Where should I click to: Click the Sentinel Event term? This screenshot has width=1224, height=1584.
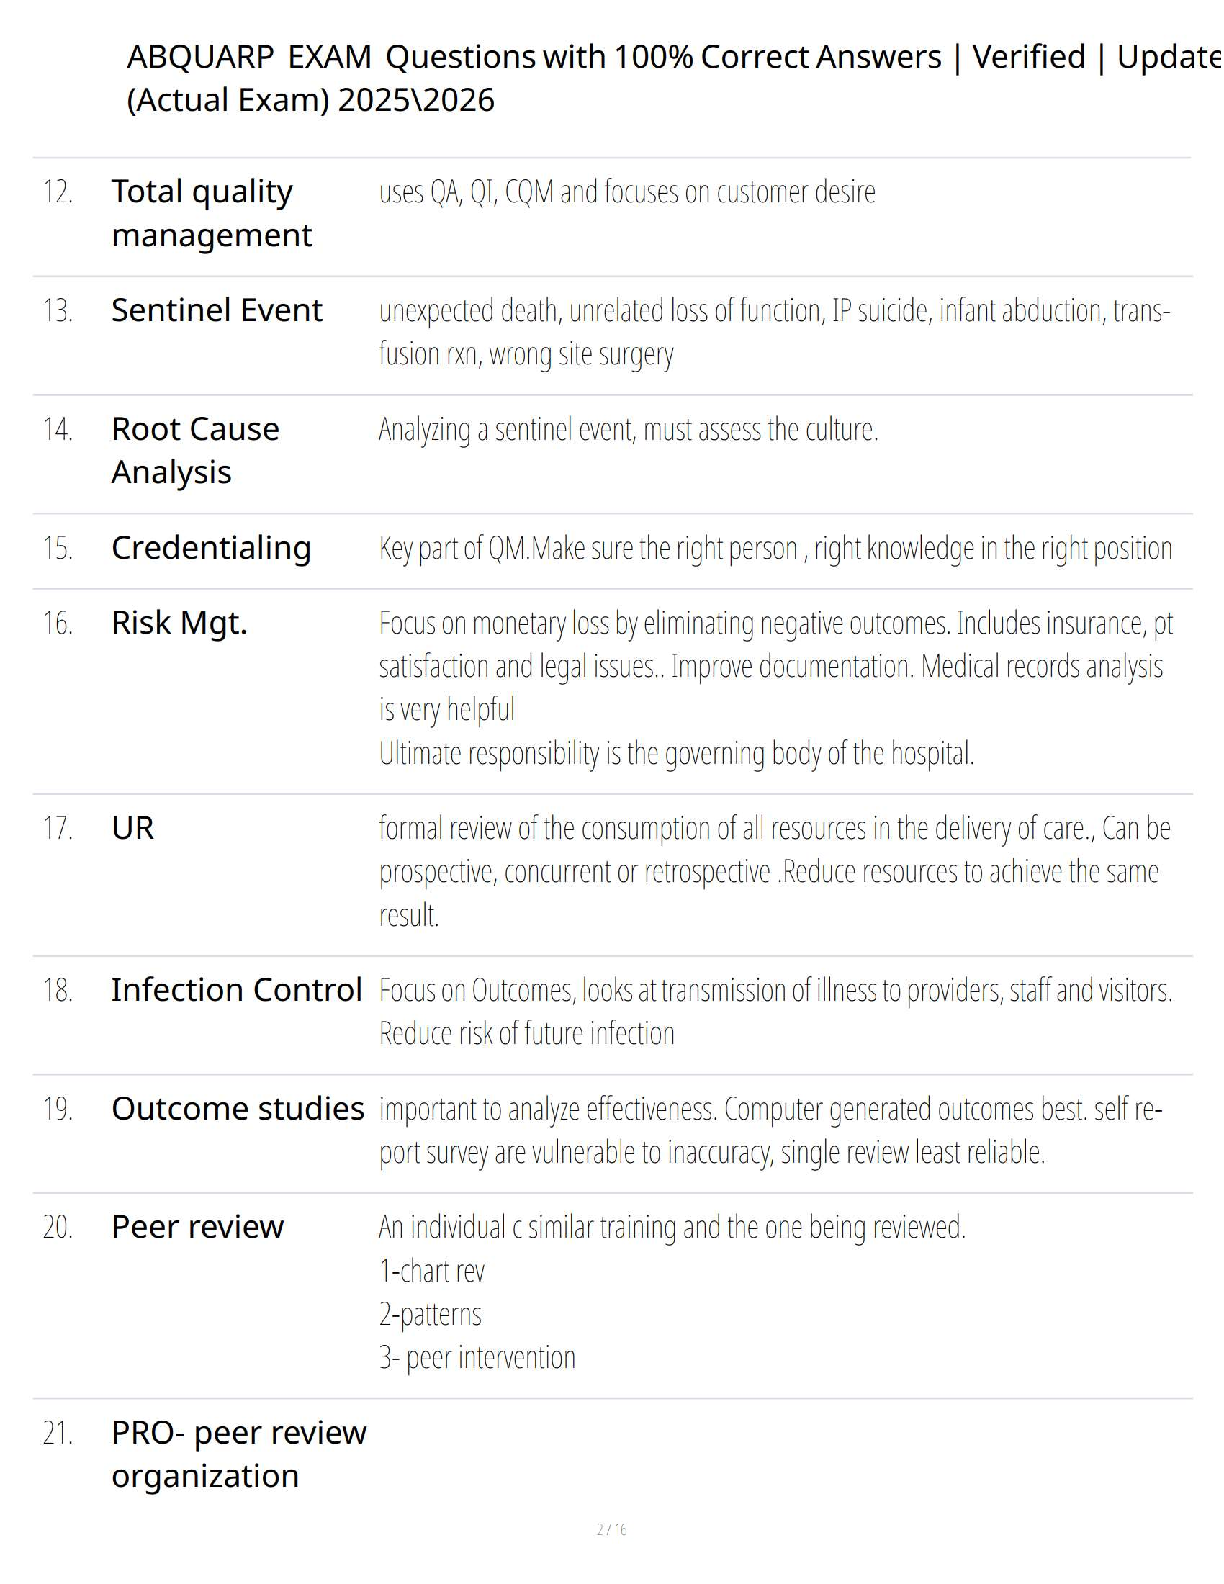click(216, 310)
